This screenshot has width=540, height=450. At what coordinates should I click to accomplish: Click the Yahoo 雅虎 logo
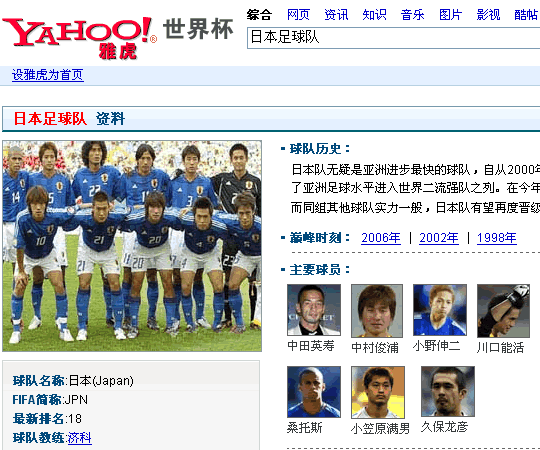coord(80,38)
